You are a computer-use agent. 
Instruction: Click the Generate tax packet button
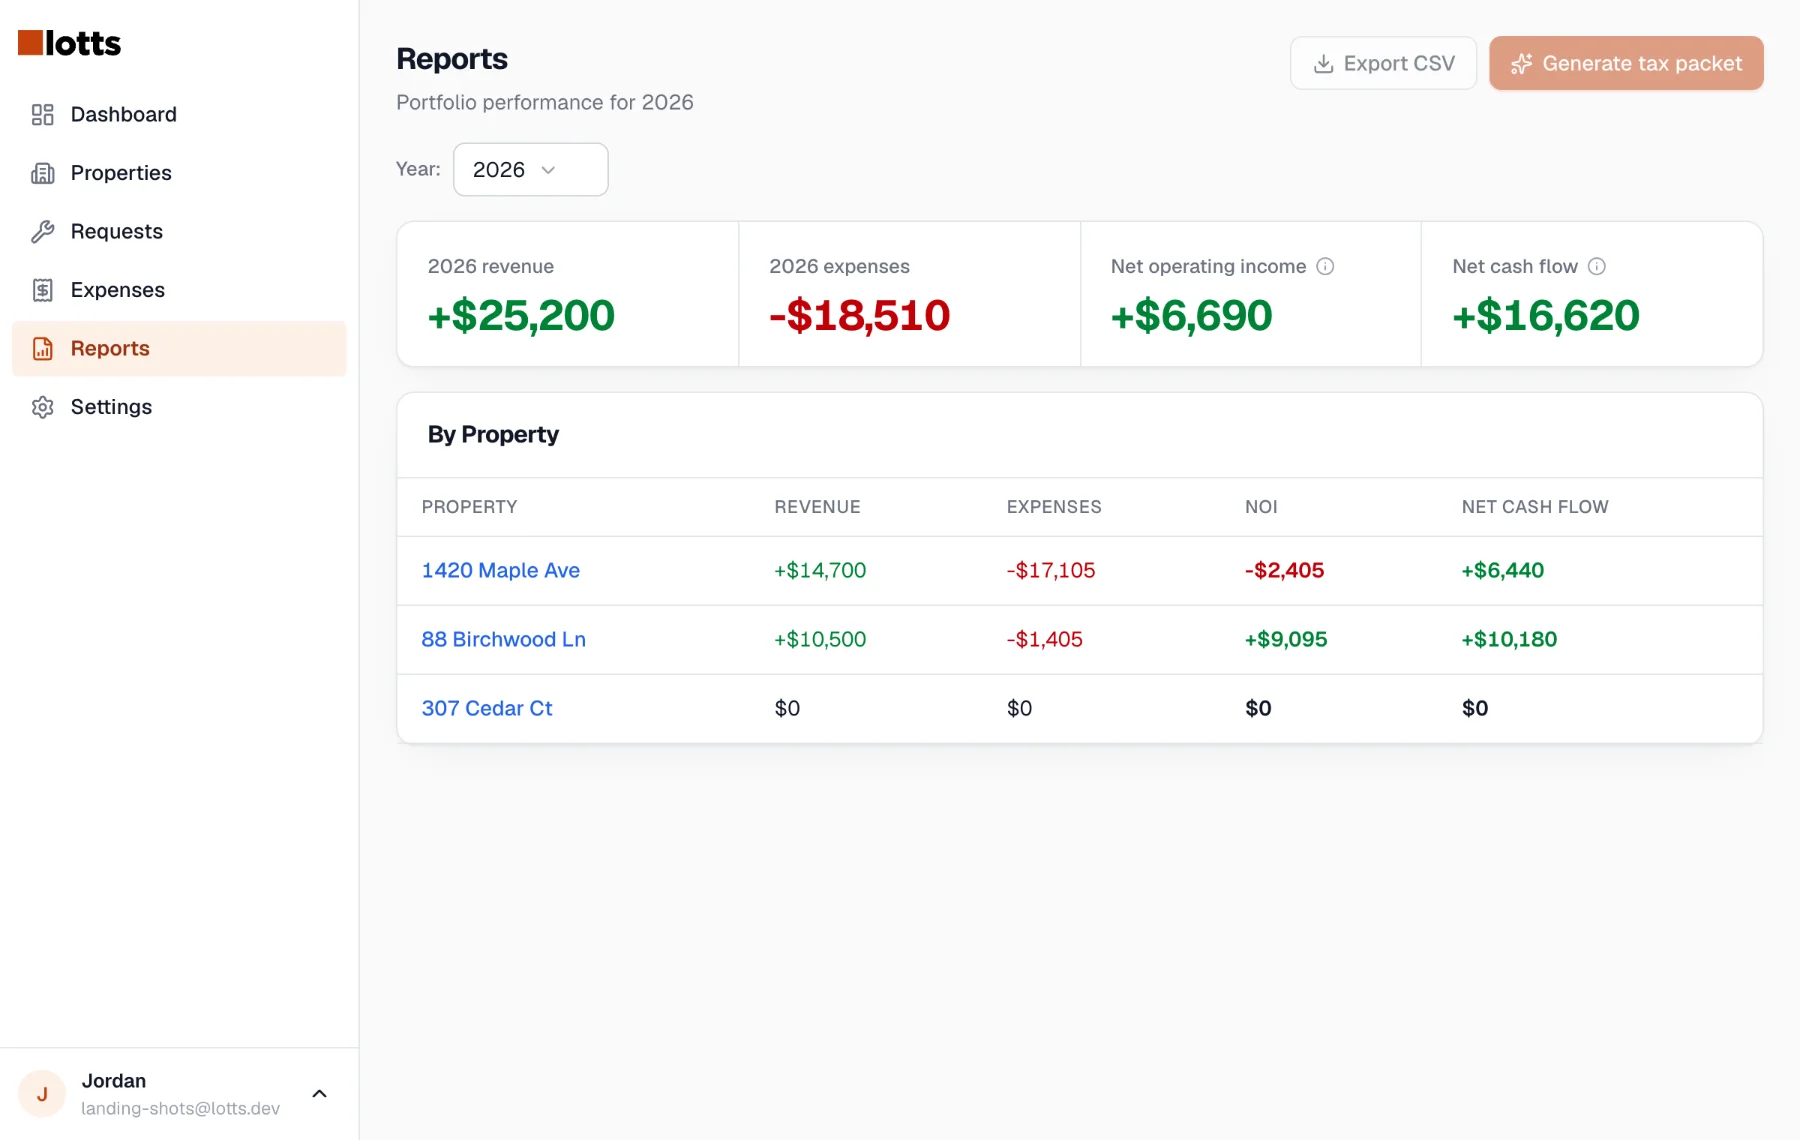1626,63
